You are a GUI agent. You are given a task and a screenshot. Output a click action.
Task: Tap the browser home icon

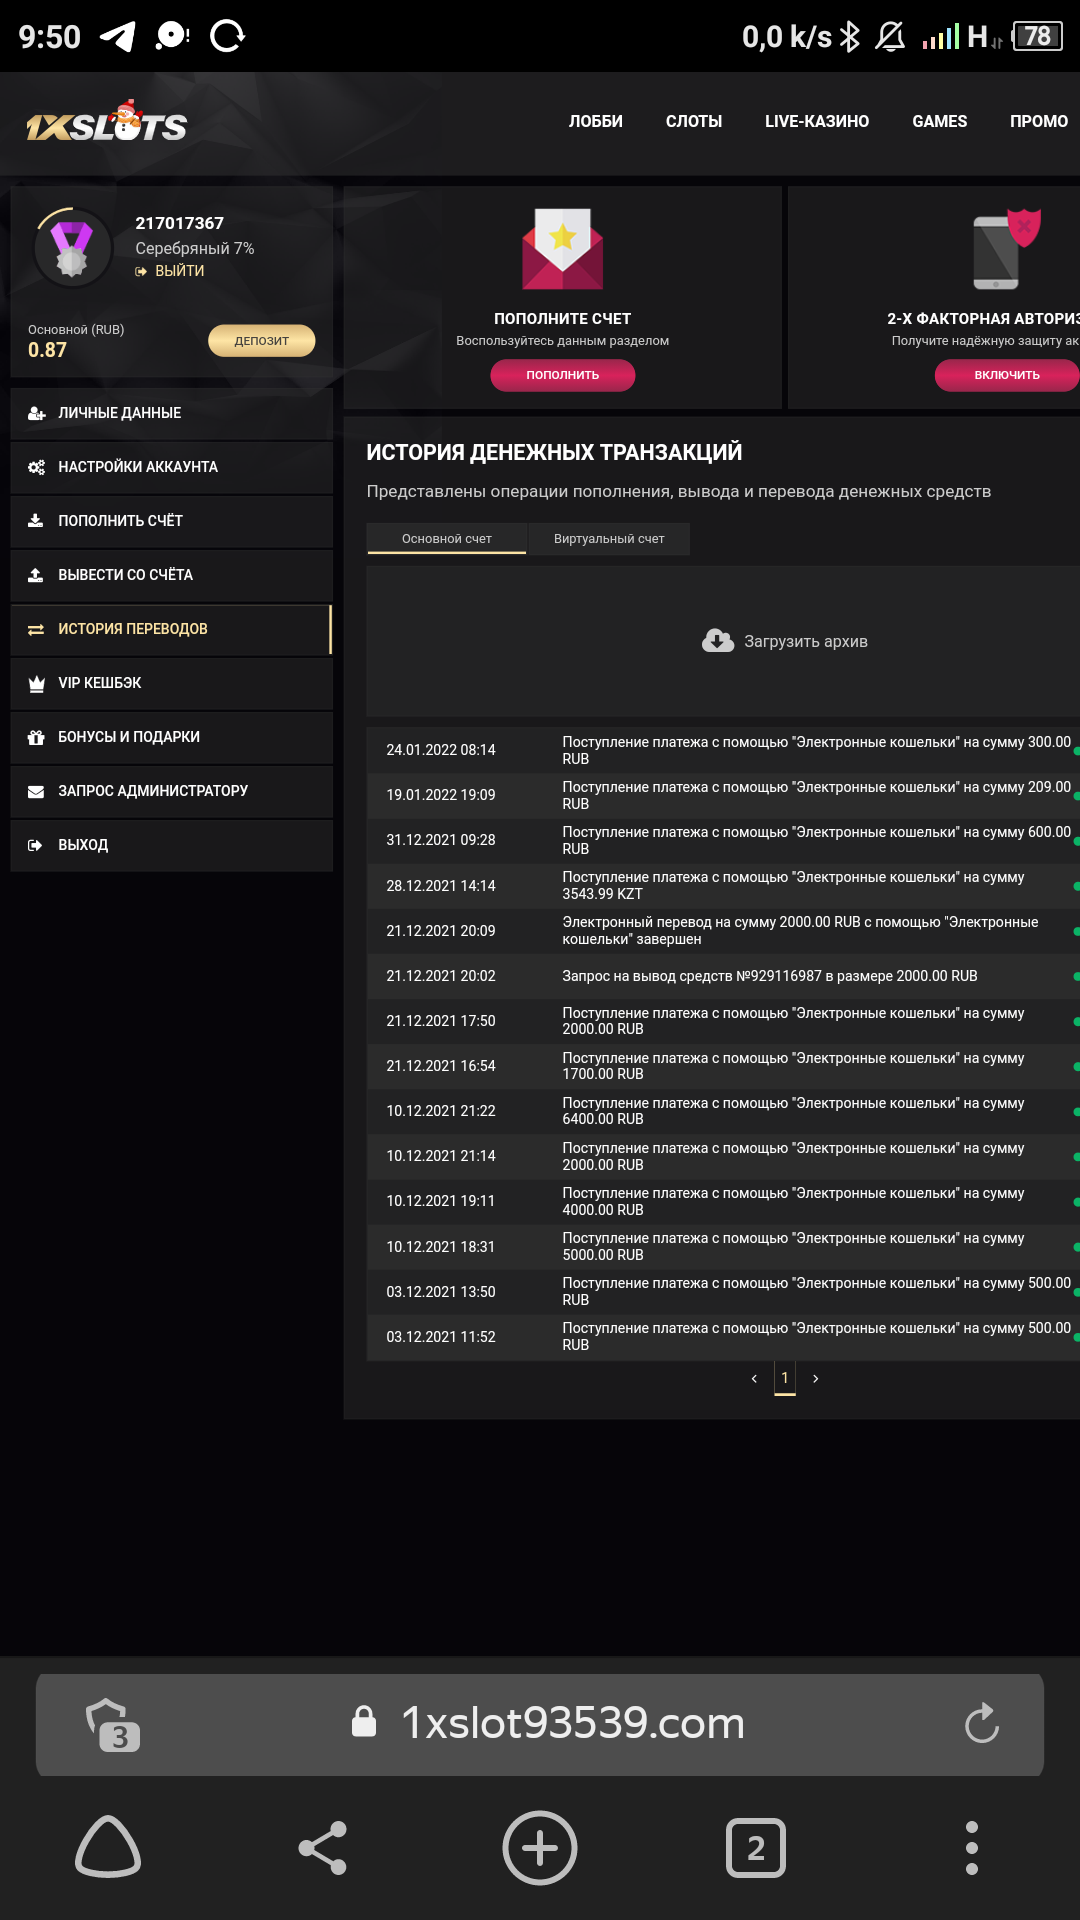[108, 1848]
